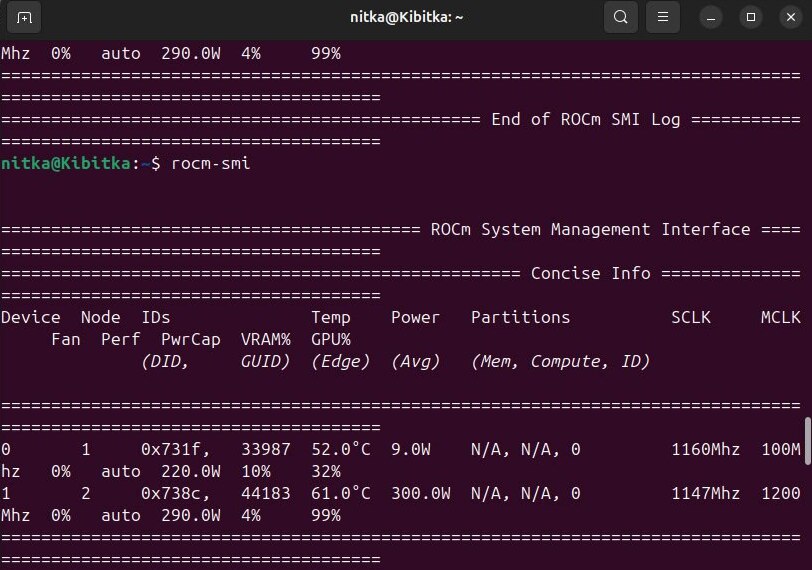Screen dimensions: 812x570
Task: Click the VRAM usage 10%
Action: tap(255, 472)
